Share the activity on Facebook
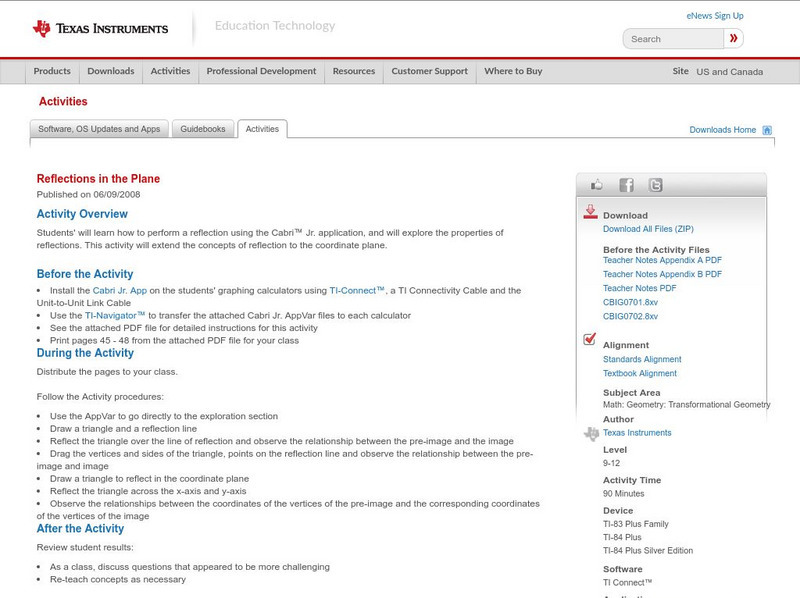 (626, 185)
